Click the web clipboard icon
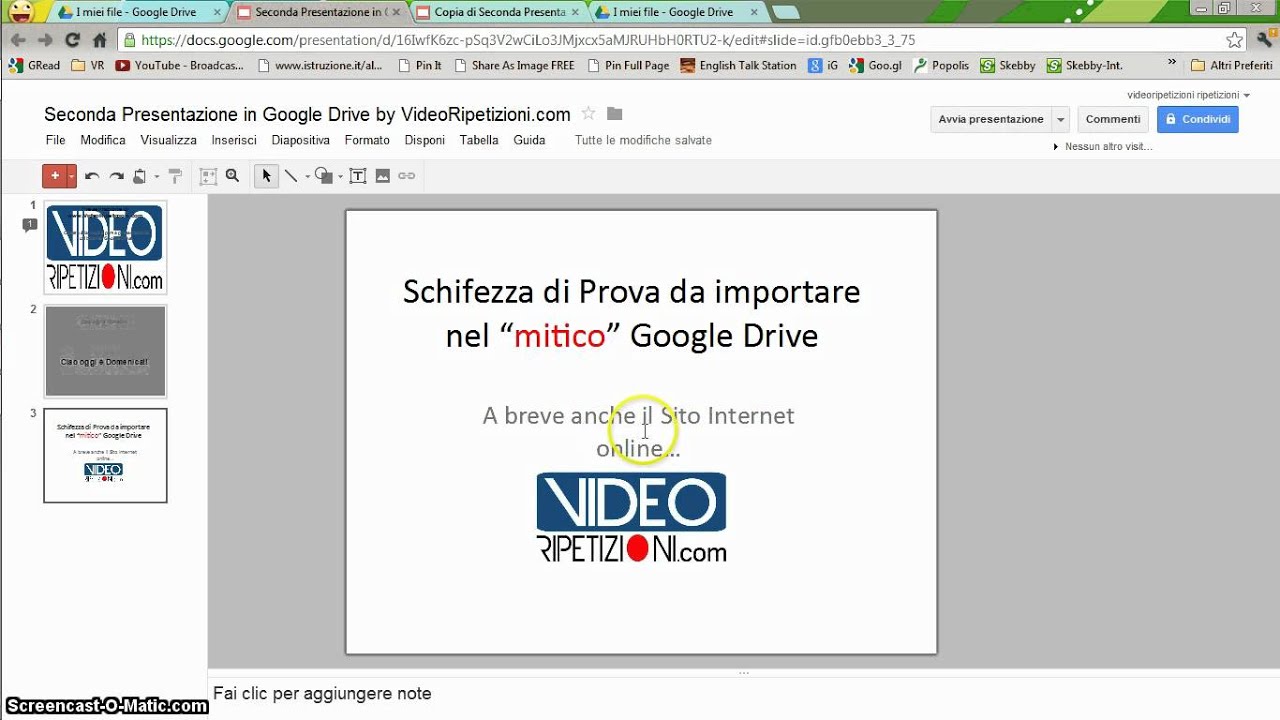 [139, 176]
